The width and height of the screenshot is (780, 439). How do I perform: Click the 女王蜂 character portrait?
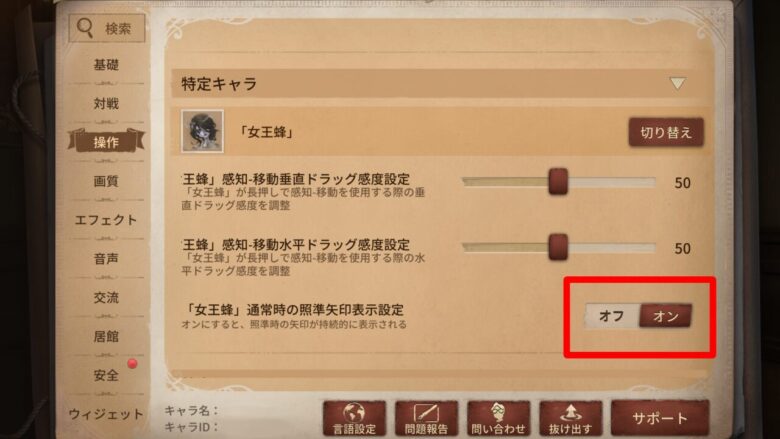[202, 131]
